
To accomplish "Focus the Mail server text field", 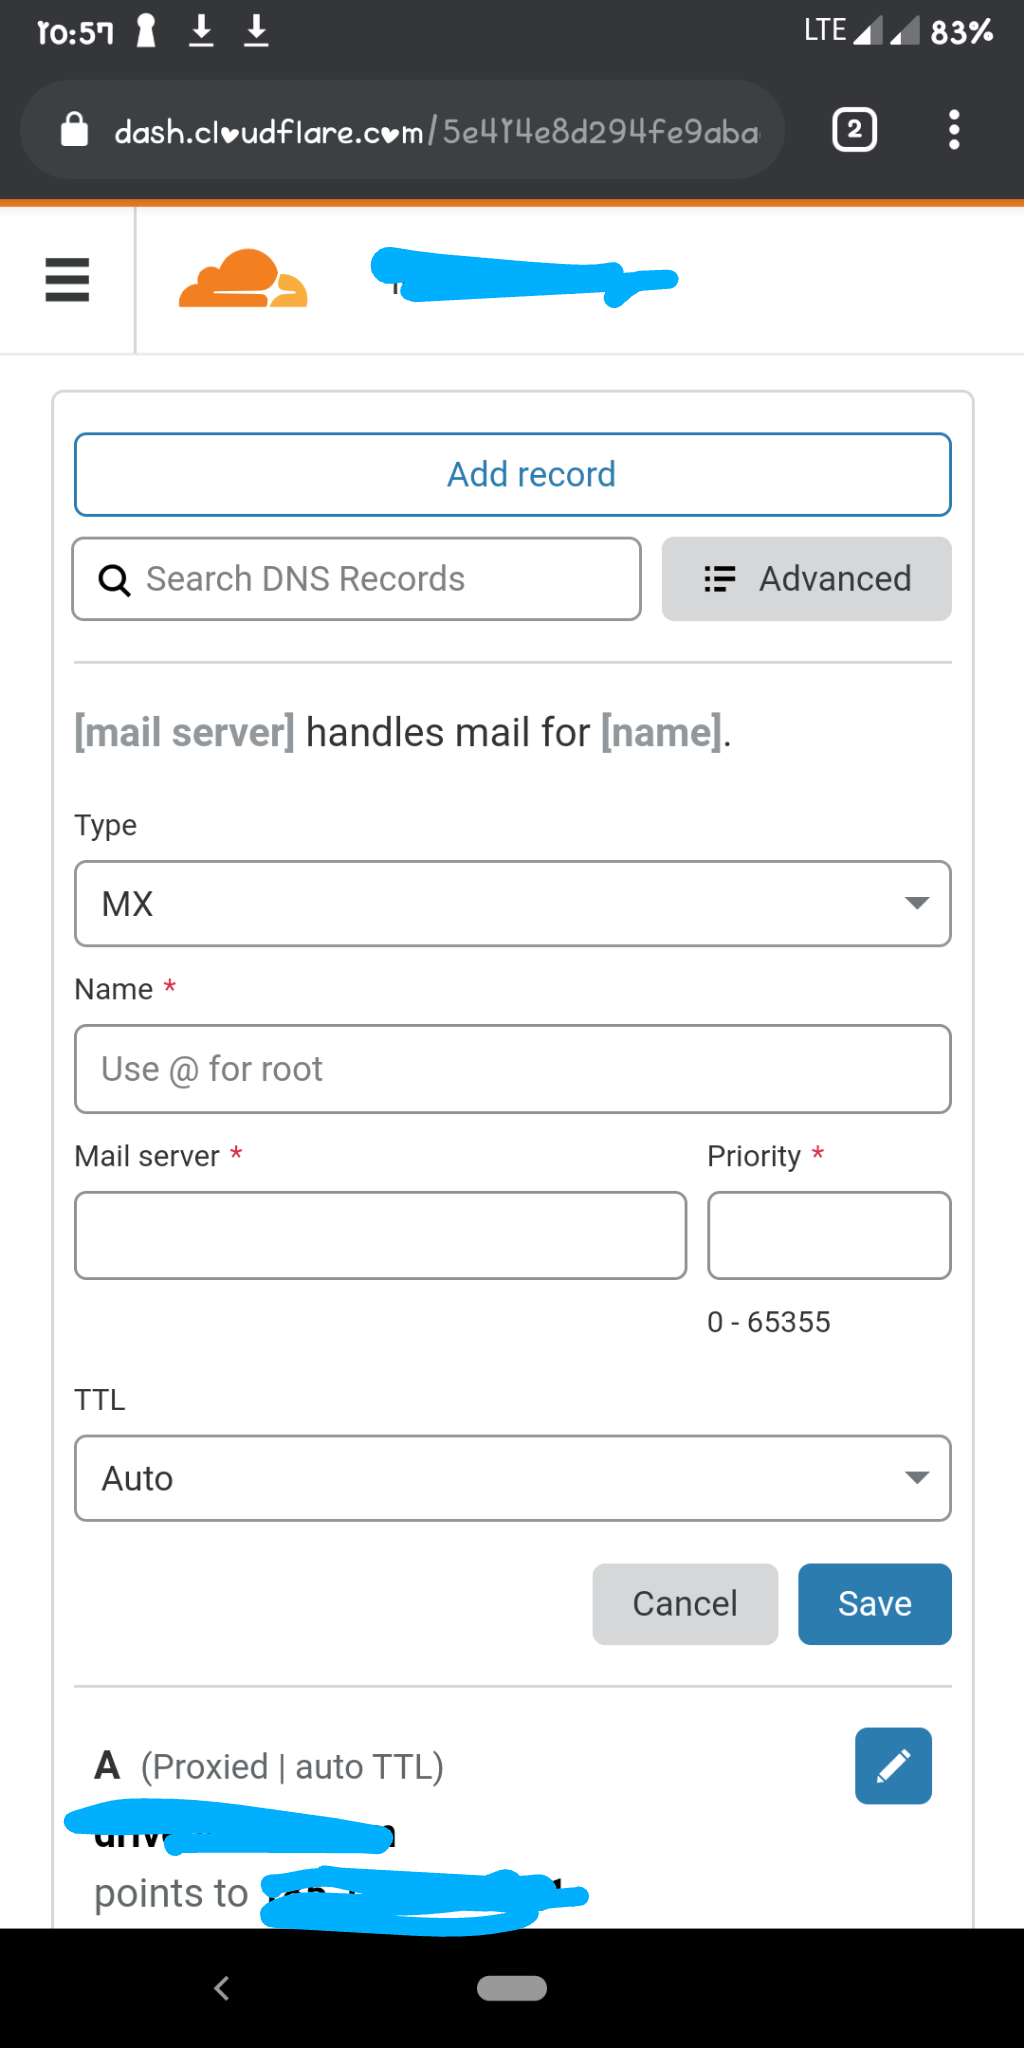I will (x=380, y=1235).
